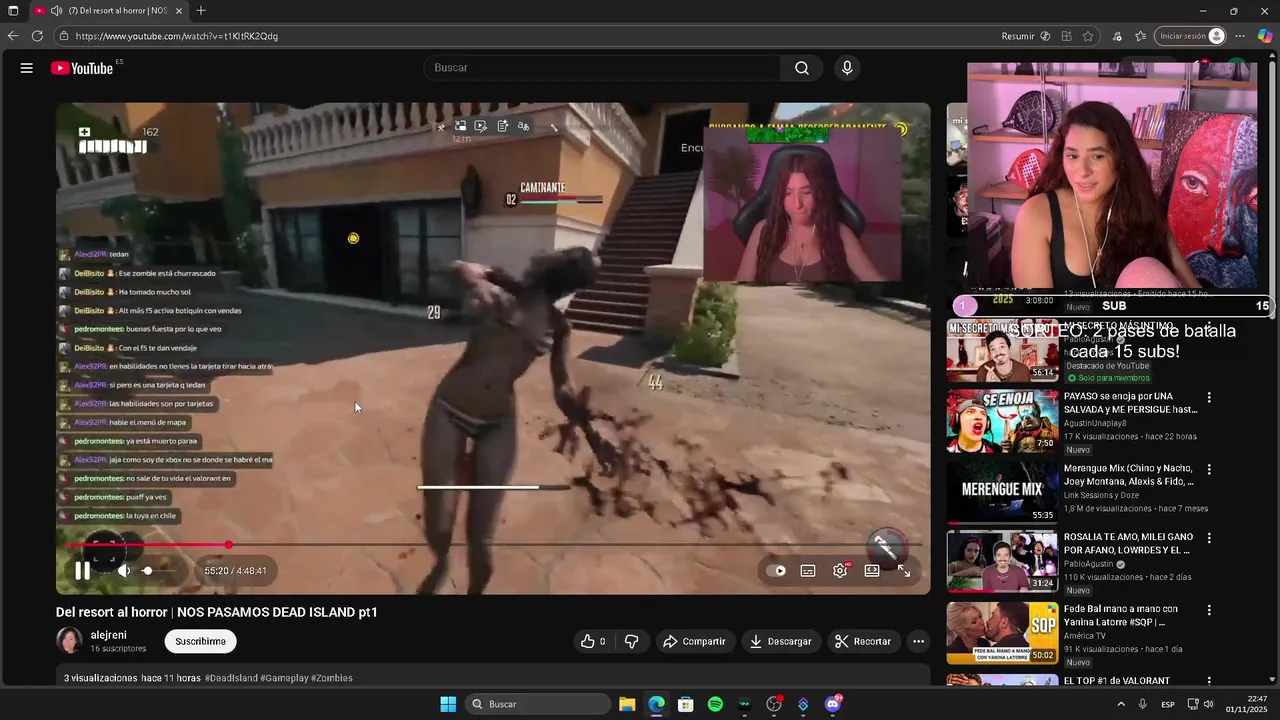
Task: Open options menu for the Fede Bal video
Action: (x=1209, y=609)
